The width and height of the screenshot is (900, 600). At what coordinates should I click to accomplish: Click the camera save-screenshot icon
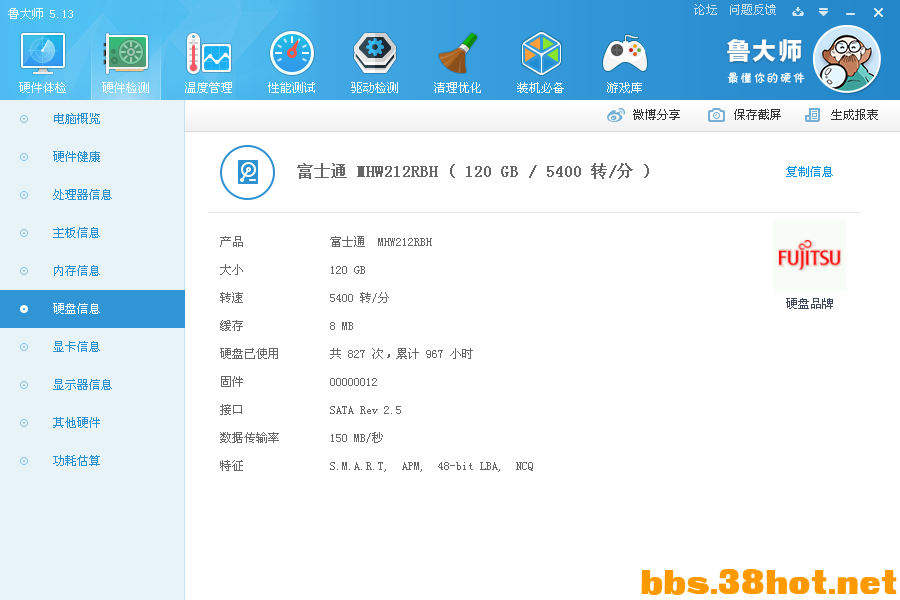coord(716,115)
